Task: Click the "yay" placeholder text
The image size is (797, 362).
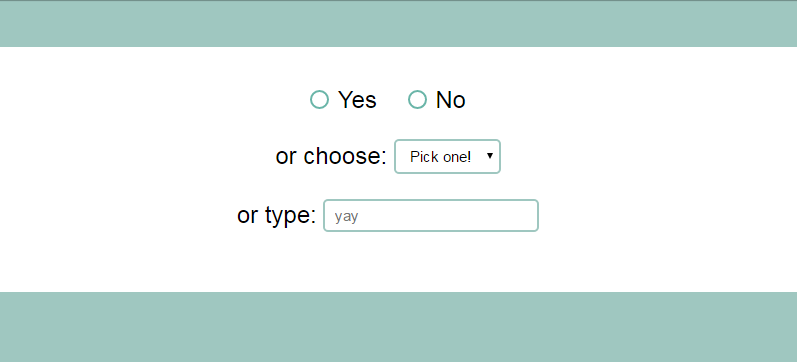Action: pos(347,217)
